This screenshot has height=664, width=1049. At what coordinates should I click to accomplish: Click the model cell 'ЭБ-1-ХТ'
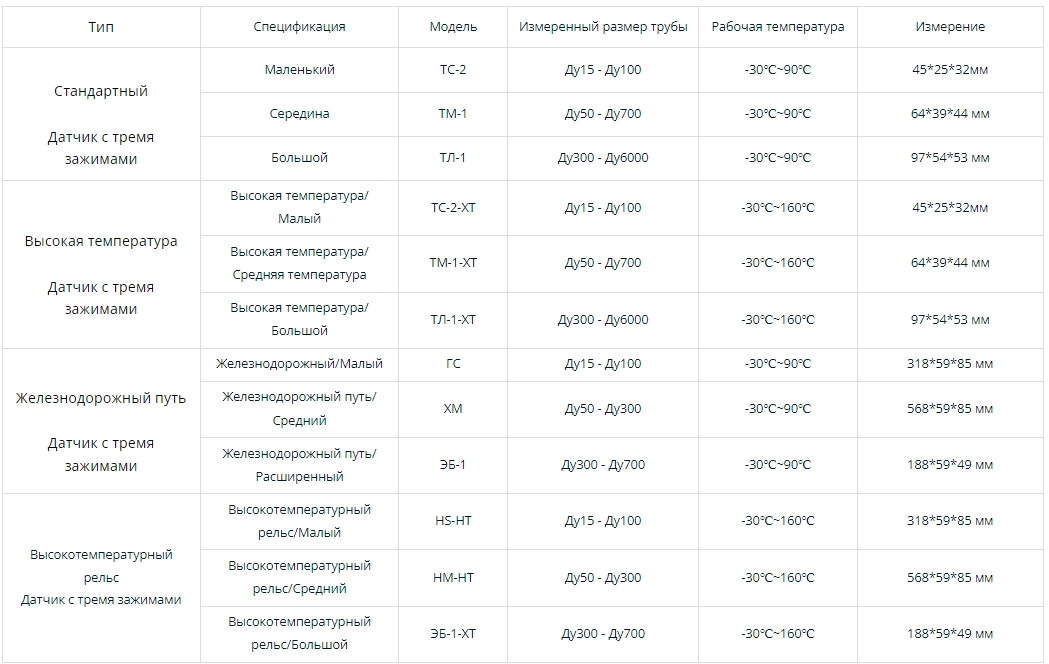[x=453, y=633]
